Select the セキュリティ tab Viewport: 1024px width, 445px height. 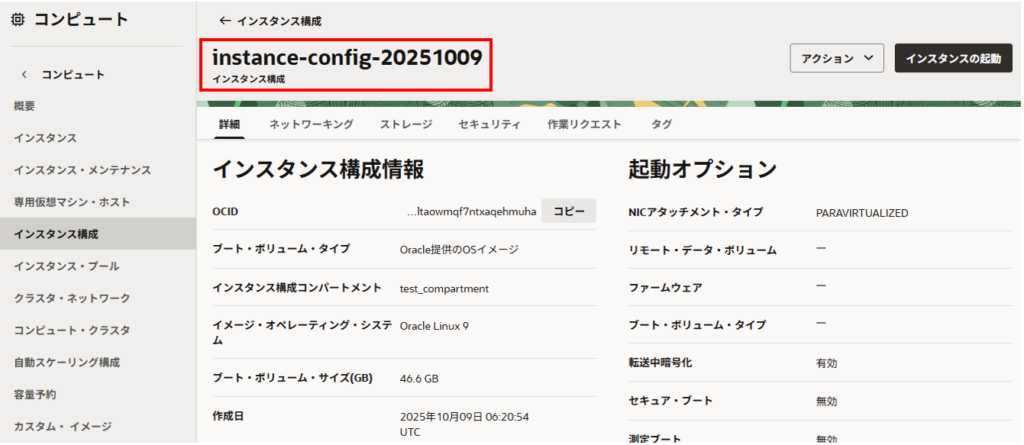tap(489, 124)
